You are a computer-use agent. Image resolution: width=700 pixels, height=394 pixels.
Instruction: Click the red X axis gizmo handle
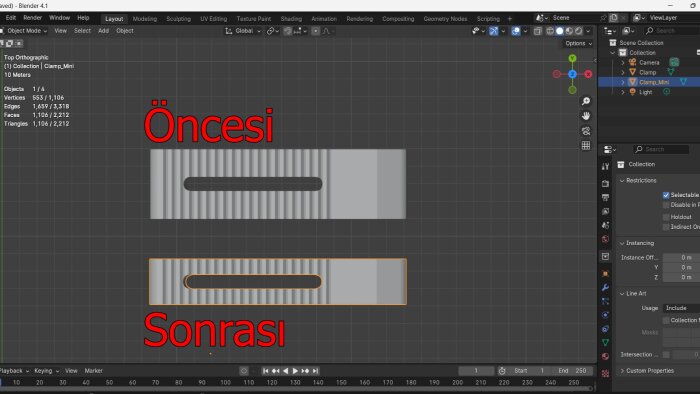click(588, 74)
